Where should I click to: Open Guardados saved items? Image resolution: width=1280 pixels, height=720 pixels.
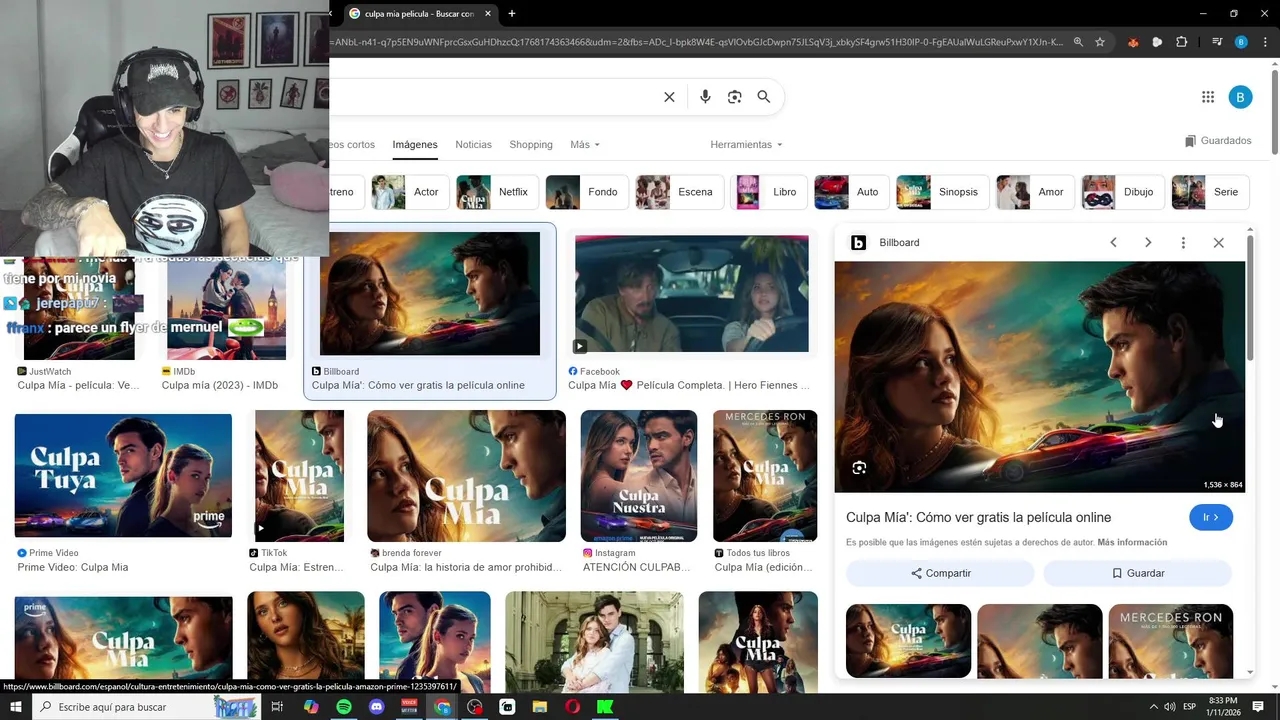click(1218, 141)
